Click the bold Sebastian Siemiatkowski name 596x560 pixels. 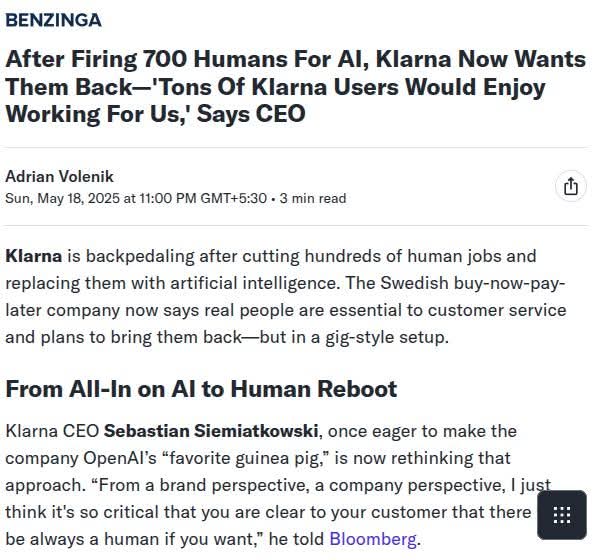coord(211,431)
